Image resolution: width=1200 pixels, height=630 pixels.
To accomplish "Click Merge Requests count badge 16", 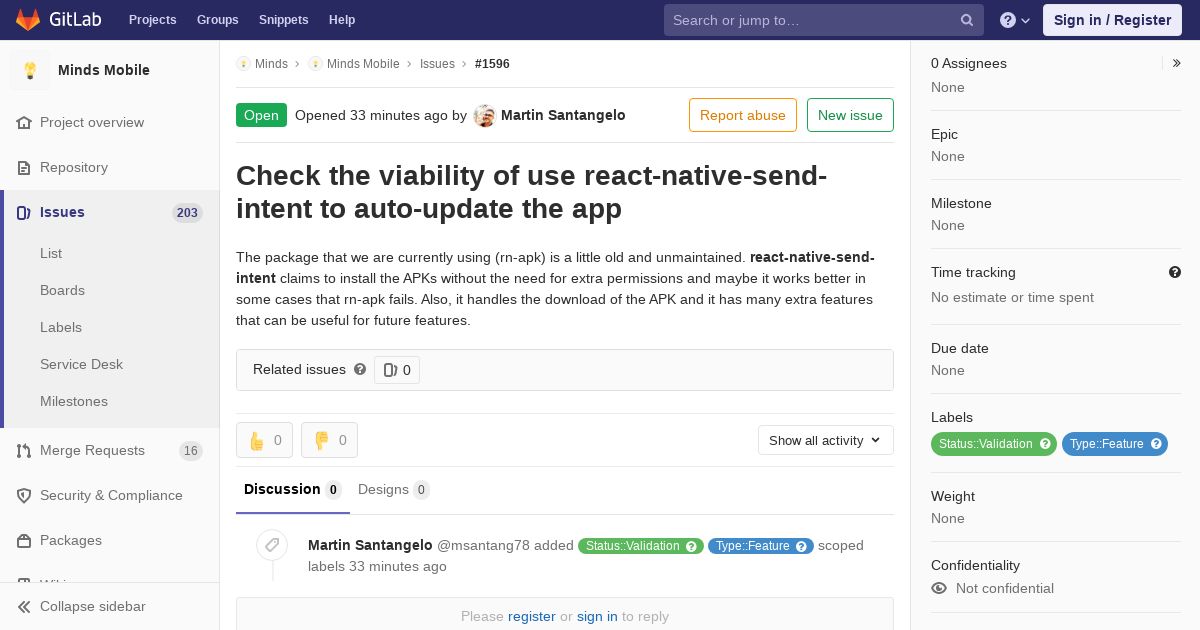I will click(x=191, y=450).
